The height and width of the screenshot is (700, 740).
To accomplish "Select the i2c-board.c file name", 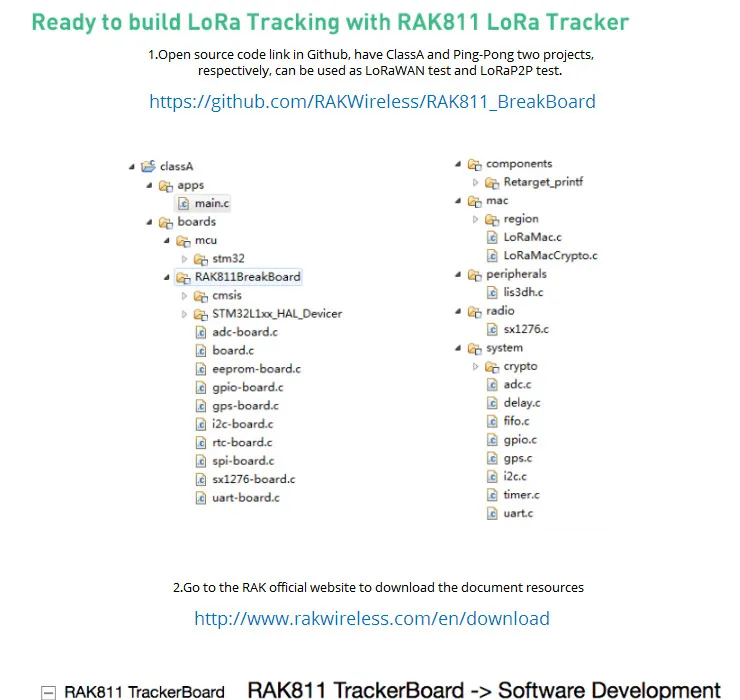I will (243, 424).
